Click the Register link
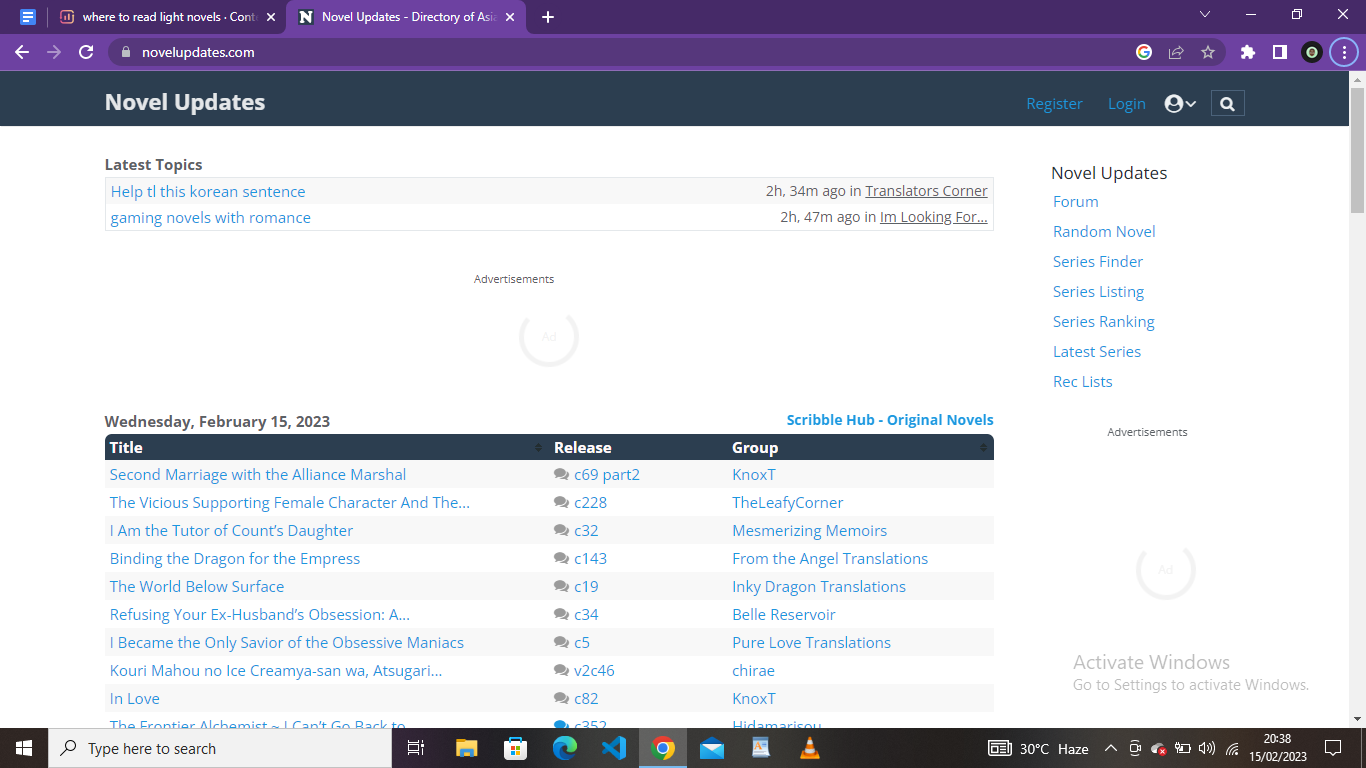 1054,103
